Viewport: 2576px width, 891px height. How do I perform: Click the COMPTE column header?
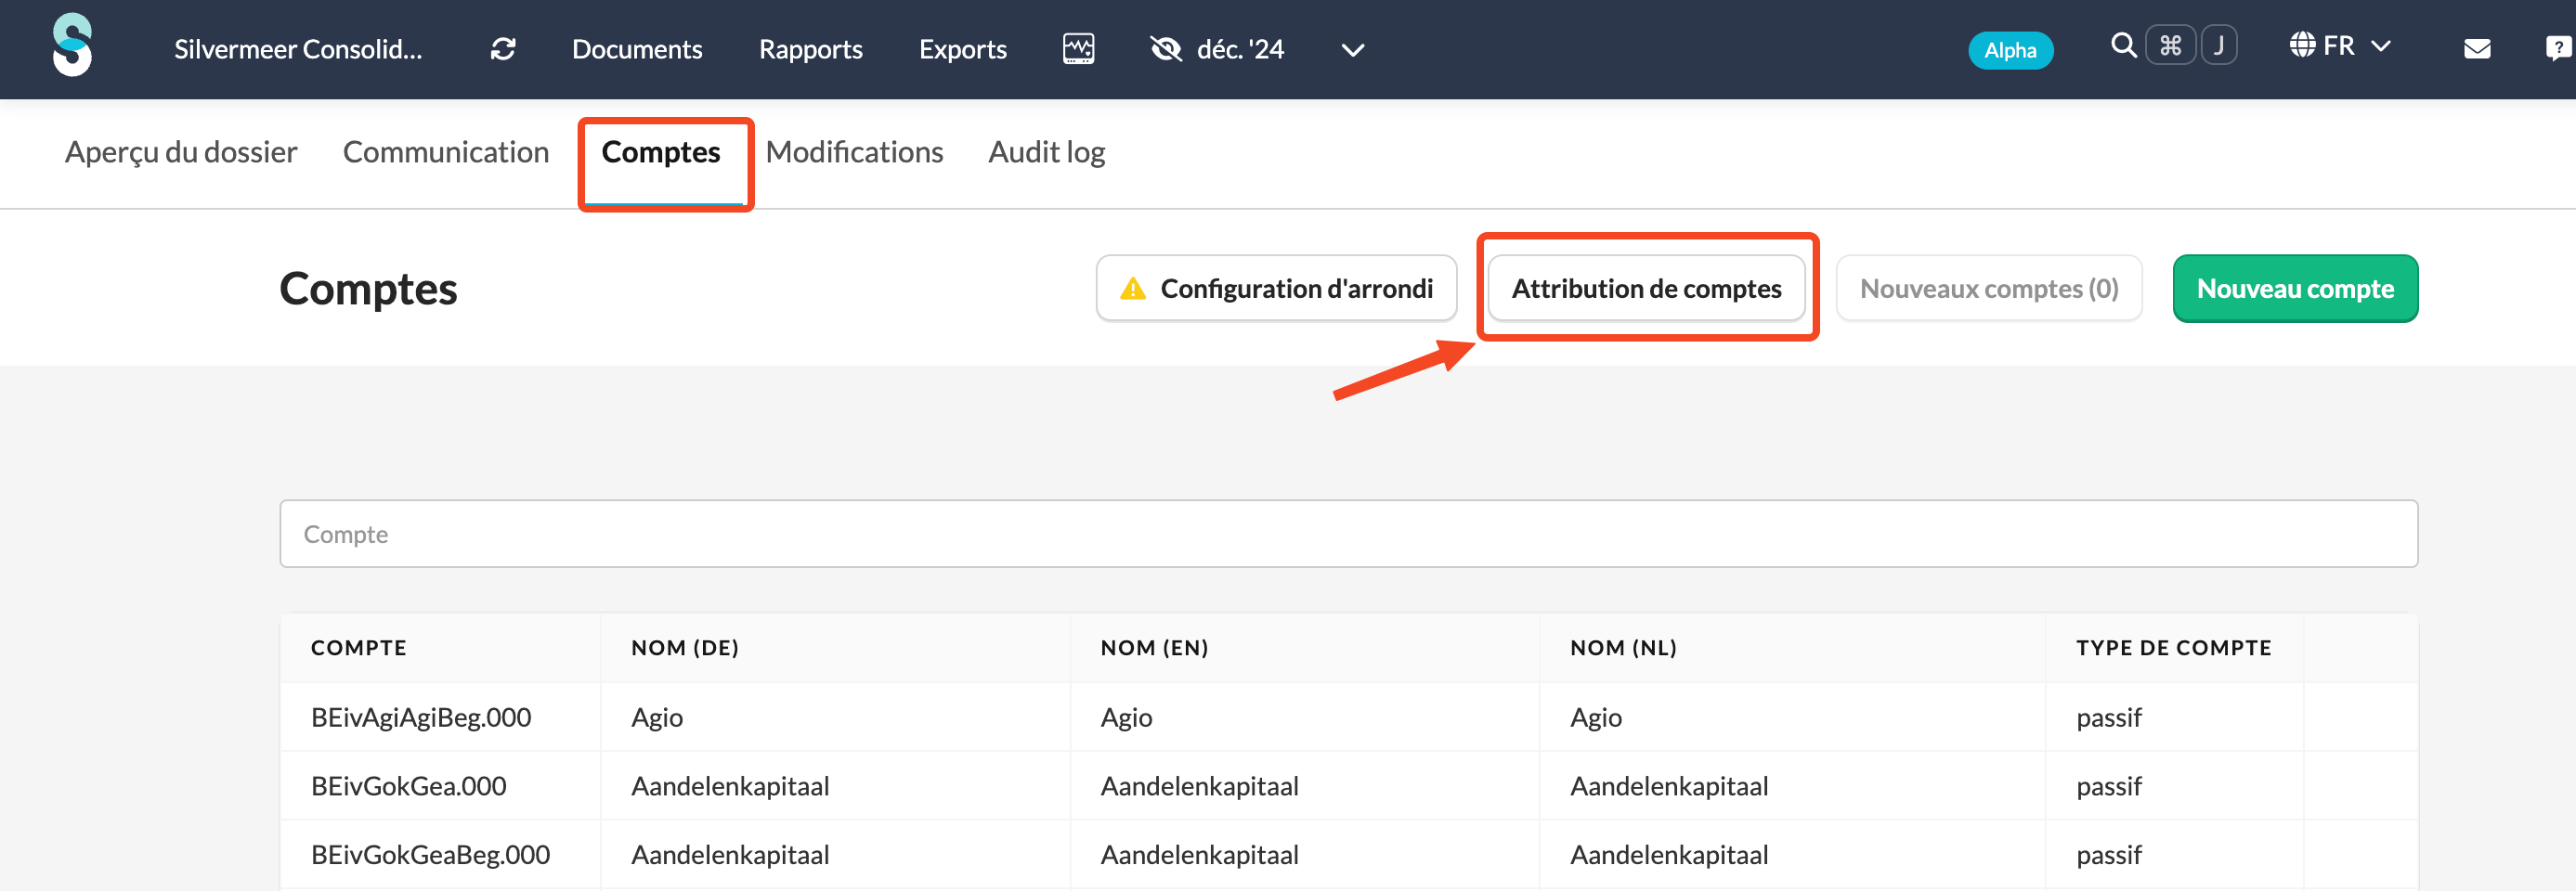click(x=359, y=648)
